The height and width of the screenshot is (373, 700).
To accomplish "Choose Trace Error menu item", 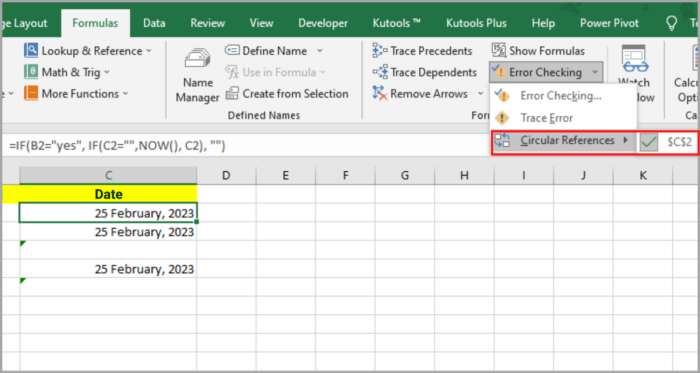I will pos(563,118).
